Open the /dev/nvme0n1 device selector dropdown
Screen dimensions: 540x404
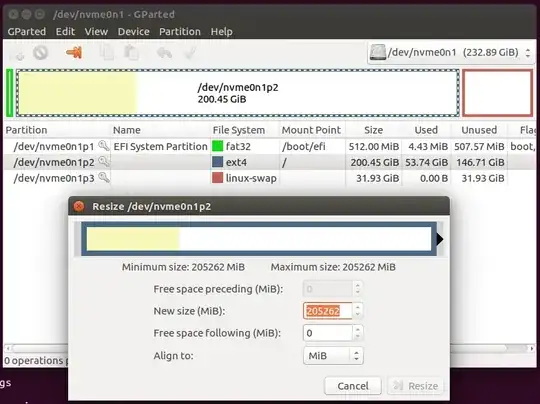coord(451,53)
